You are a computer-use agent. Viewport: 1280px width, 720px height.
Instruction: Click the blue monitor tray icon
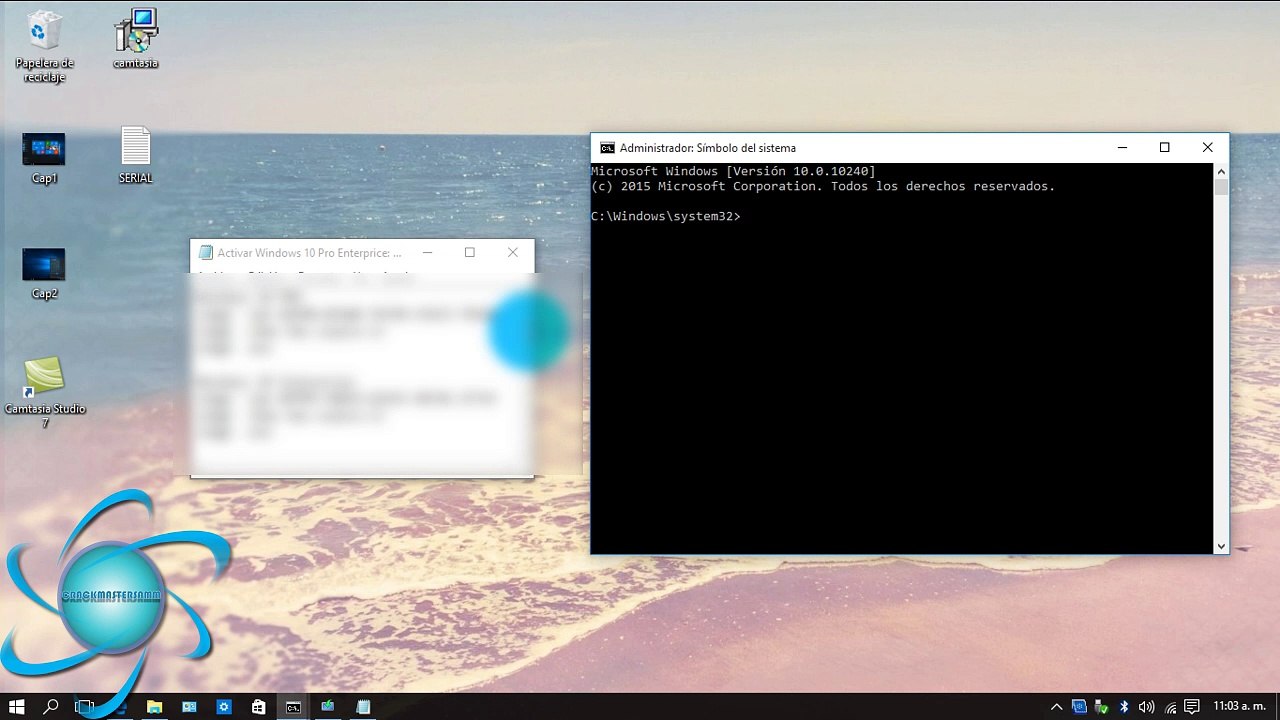[1079, 707]
